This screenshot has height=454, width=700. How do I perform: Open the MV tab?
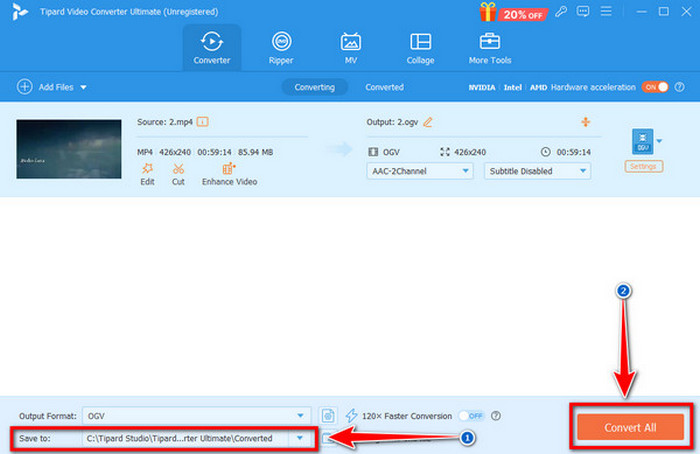coord(350,47)
